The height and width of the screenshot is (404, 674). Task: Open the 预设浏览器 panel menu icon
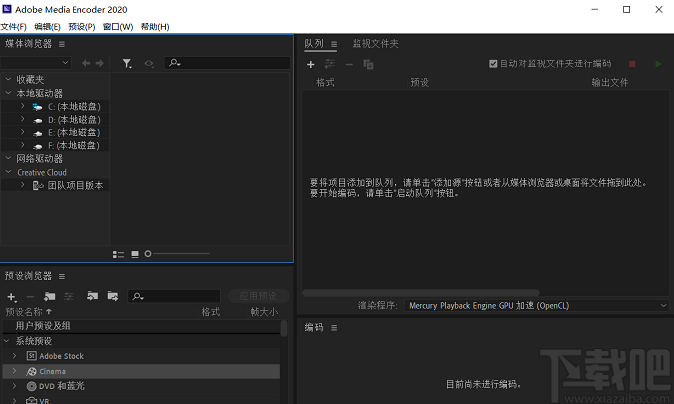[x=62, y=276]
